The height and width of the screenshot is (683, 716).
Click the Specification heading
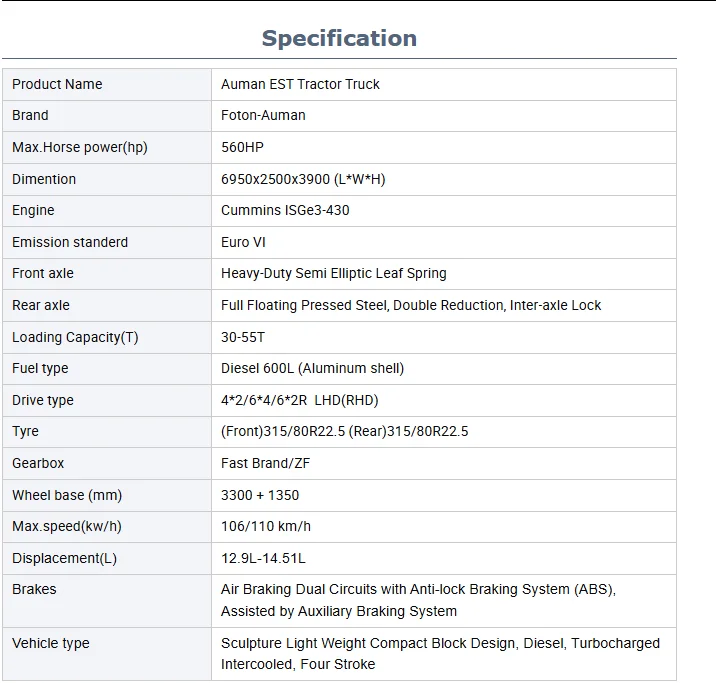tap(339, 39)
